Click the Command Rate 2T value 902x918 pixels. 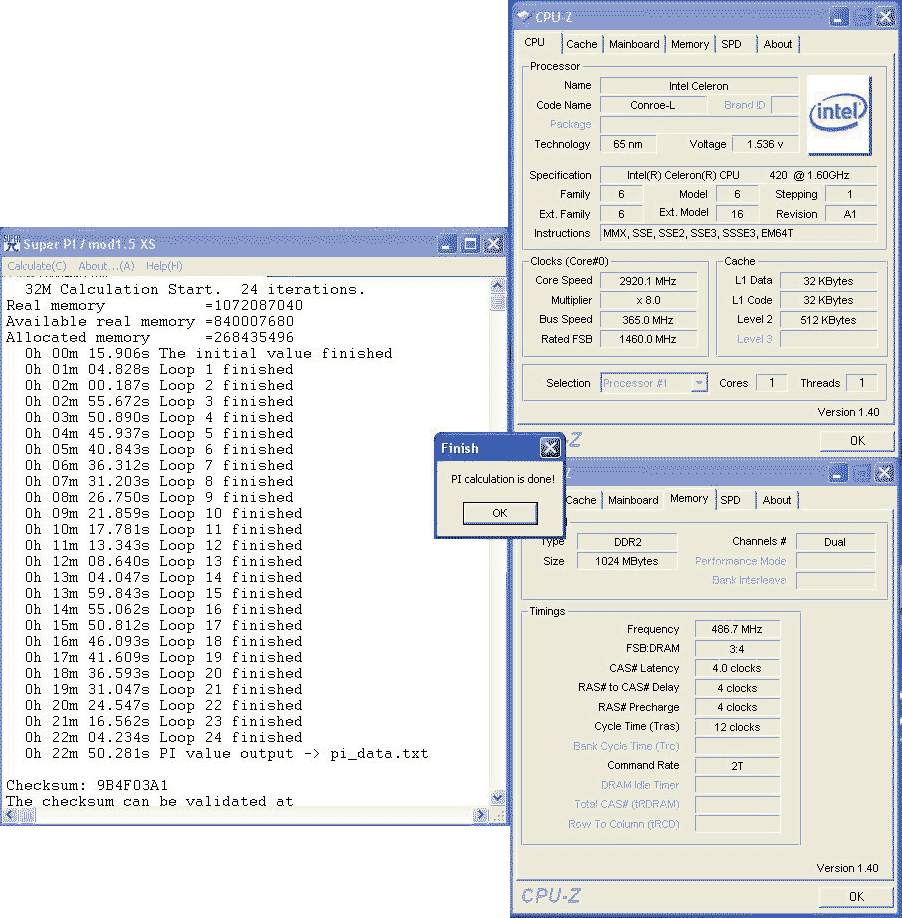tap(737, 766)
